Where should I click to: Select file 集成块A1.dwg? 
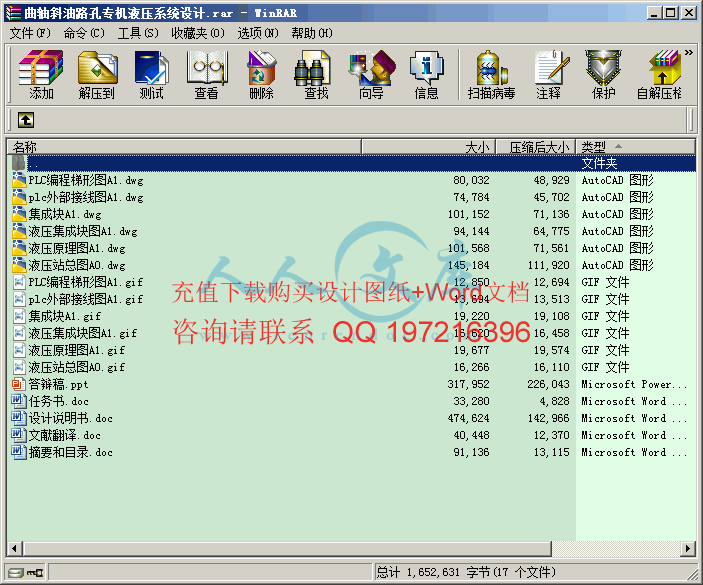tap(352, 214)
